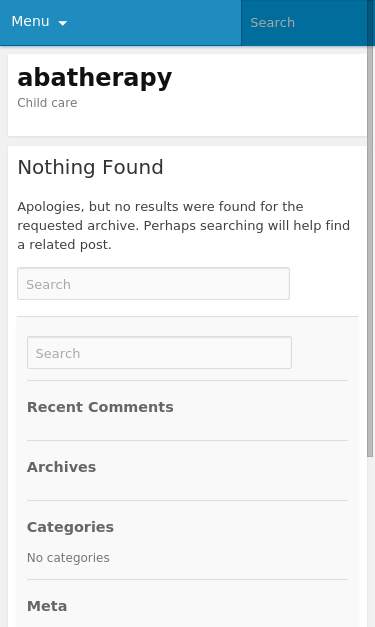
Task: Click empty blue header area next to Menu
Action: (x=154, y=22)
